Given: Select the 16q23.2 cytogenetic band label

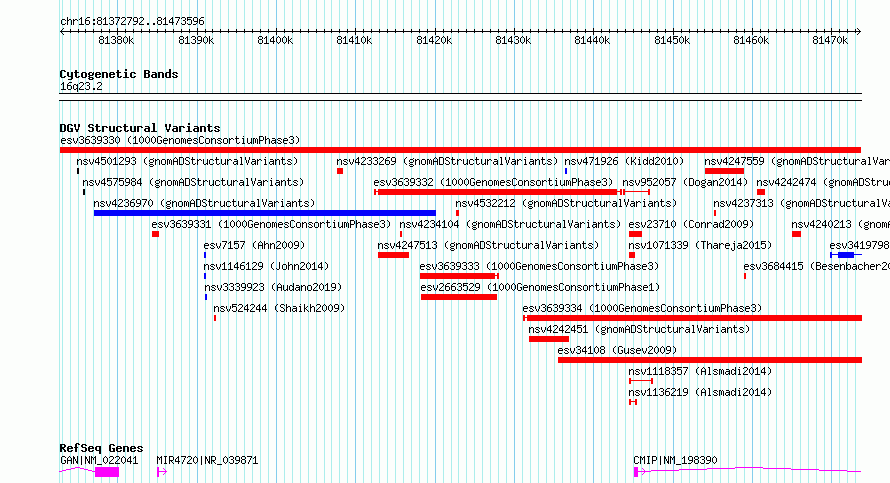Looking at the screenshot, I should pyautogui.click(x=81, y=86).
